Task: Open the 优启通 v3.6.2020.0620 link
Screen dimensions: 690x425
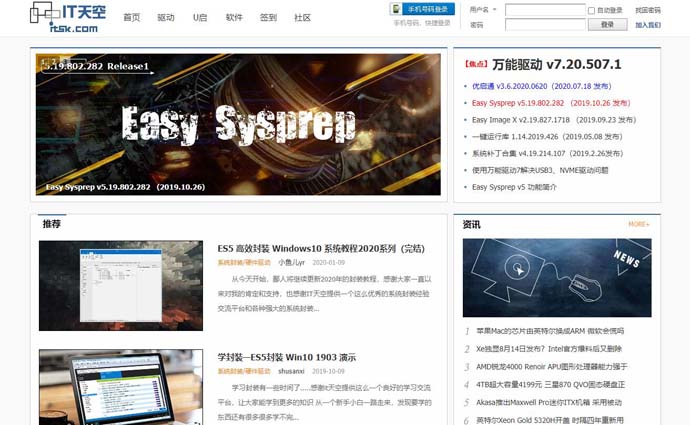Action: coord(541,86)
